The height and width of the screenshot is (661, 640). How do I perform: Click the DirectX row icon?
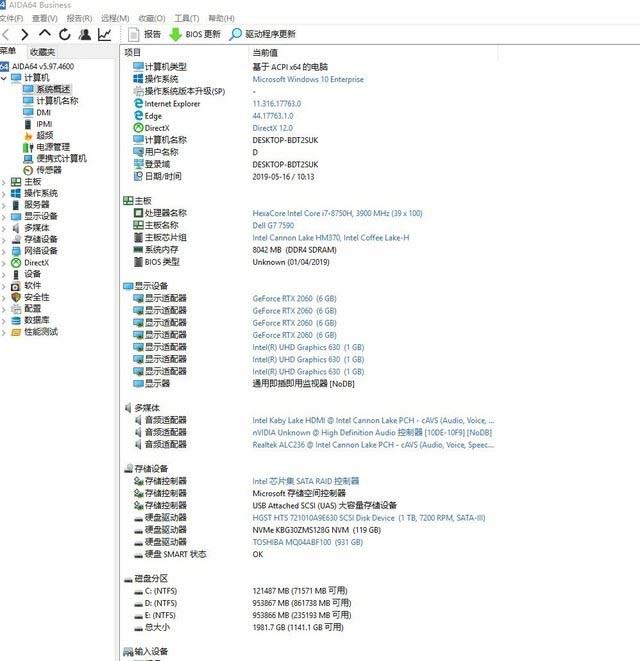click(x=138, y=128)
